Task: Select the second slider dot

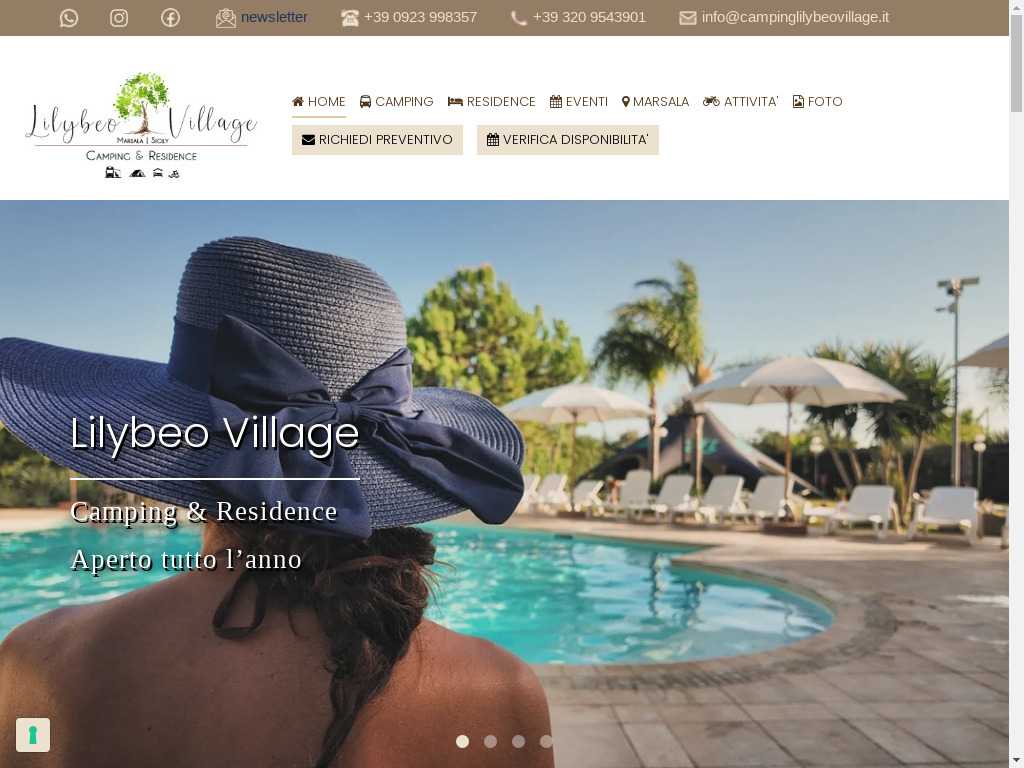Action: pyautogui.click(x=490, y=741)
